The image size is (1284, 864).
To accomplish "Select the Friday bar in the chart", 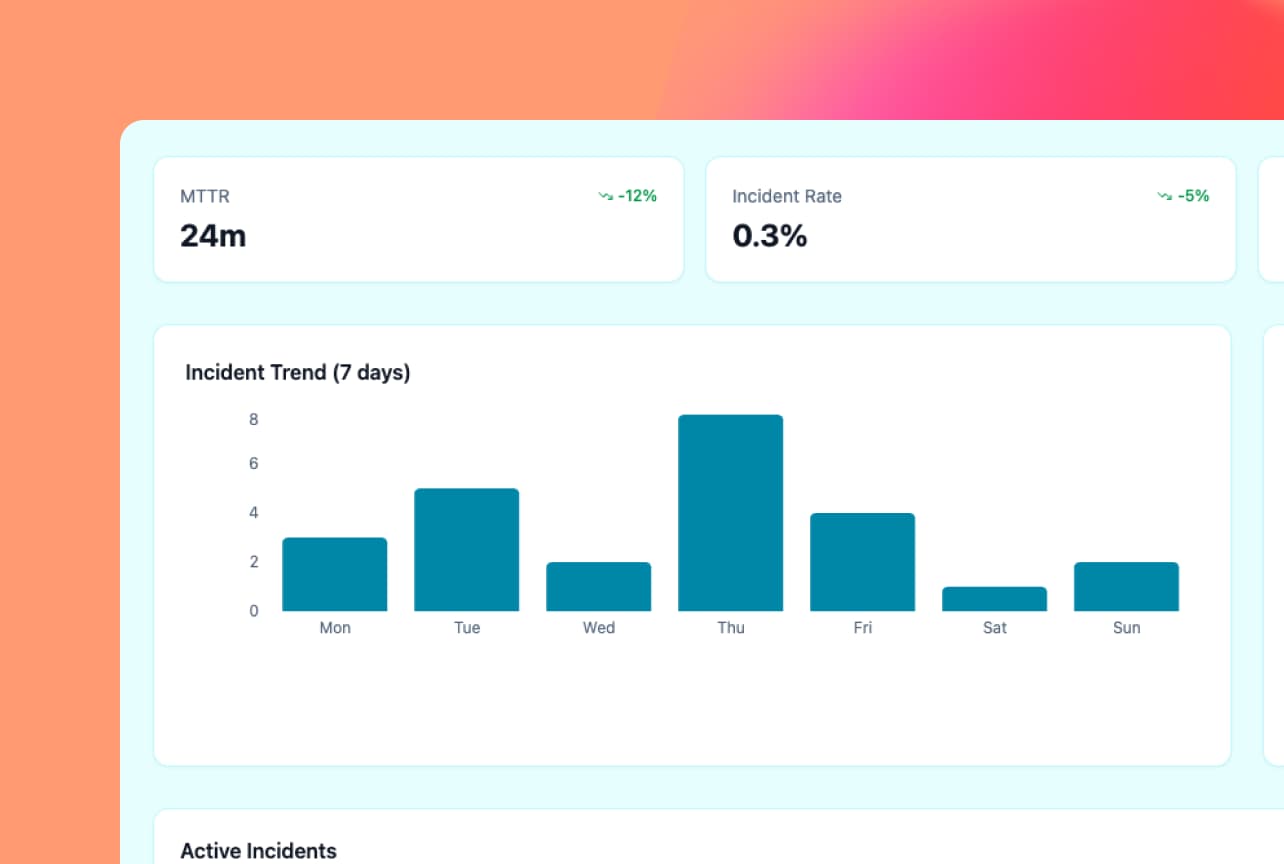I will 862,561.
